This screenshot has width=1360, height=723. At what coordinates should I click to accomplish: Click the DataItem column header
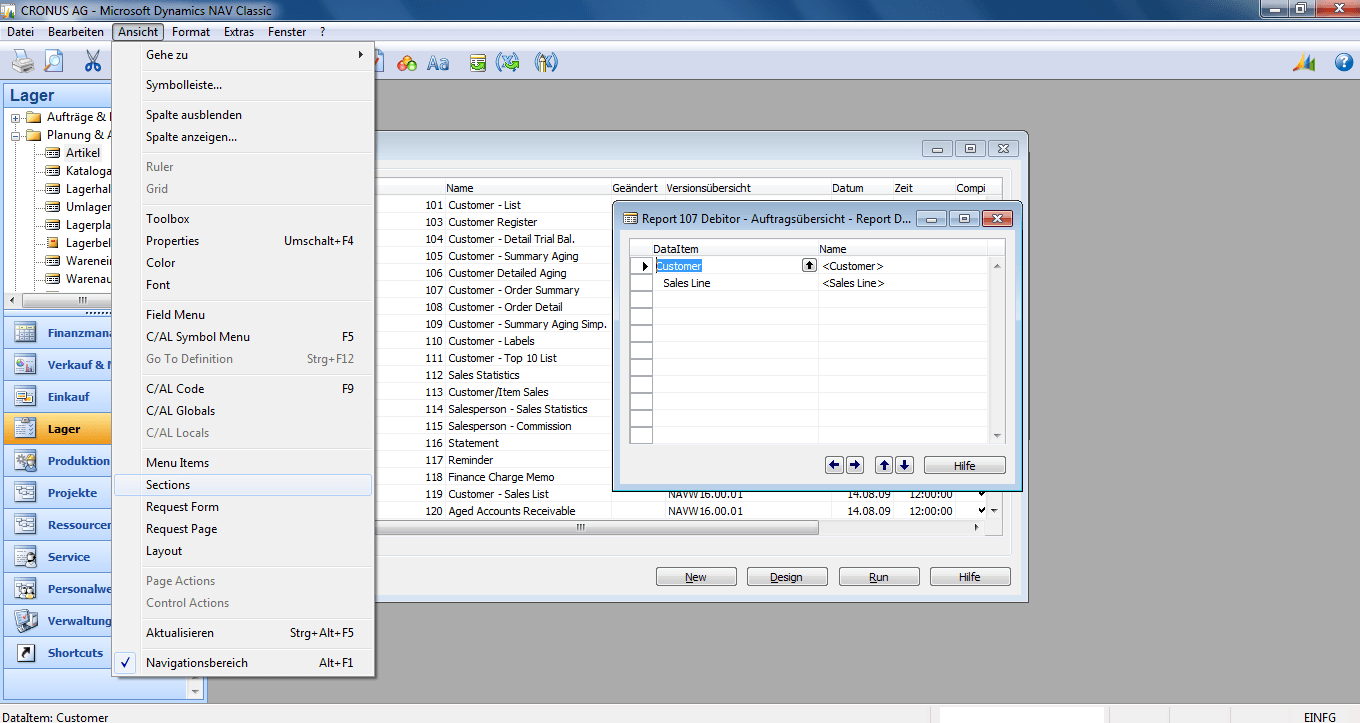tap(675, 249)
